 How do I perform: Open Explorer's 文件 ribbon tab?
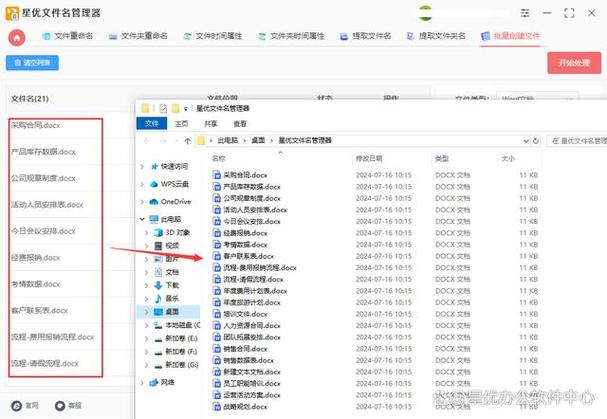[x=151, y=124]
